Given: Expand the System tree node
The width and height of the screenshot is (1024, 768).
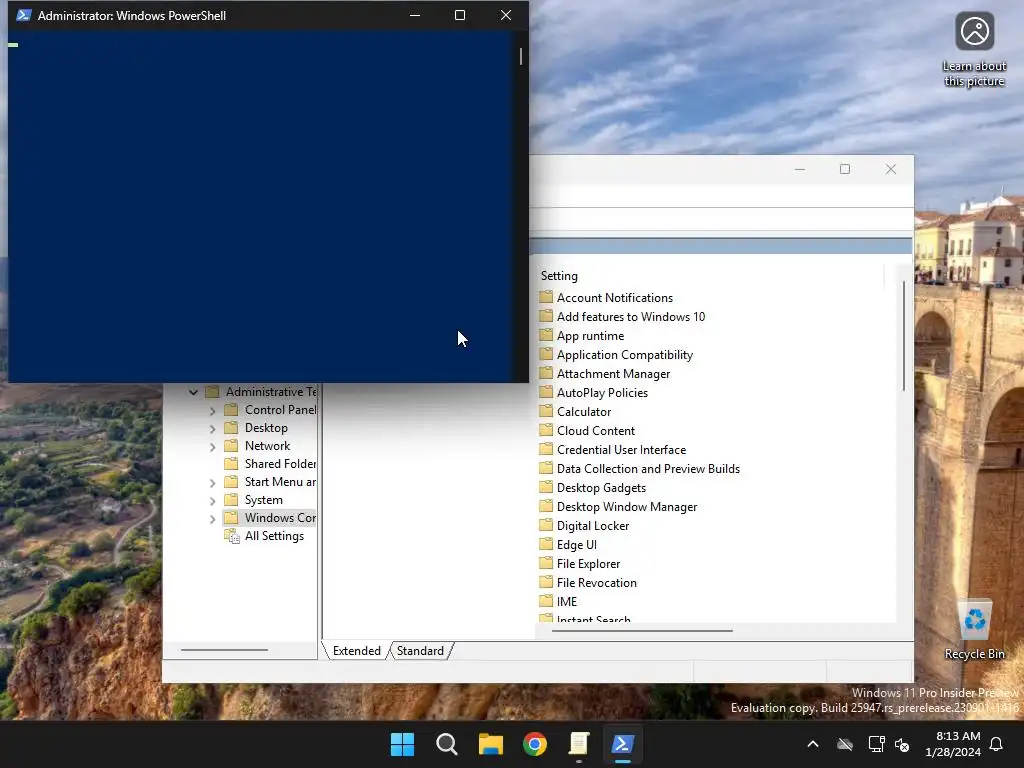Looking at the screenshot, I should click(212, 501).
